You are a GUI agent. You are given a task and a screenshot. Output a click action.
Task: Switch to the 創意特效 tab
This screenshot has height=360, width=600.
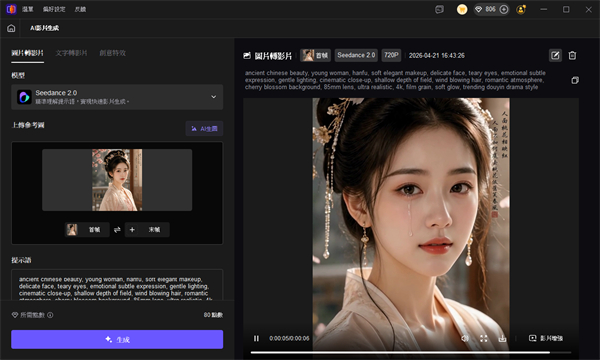112,53
